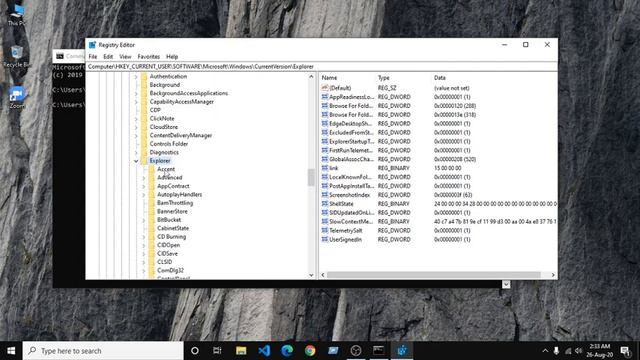The image size is (640, 360).
Task: Select the AppContract key
Action: pos(173,186)
